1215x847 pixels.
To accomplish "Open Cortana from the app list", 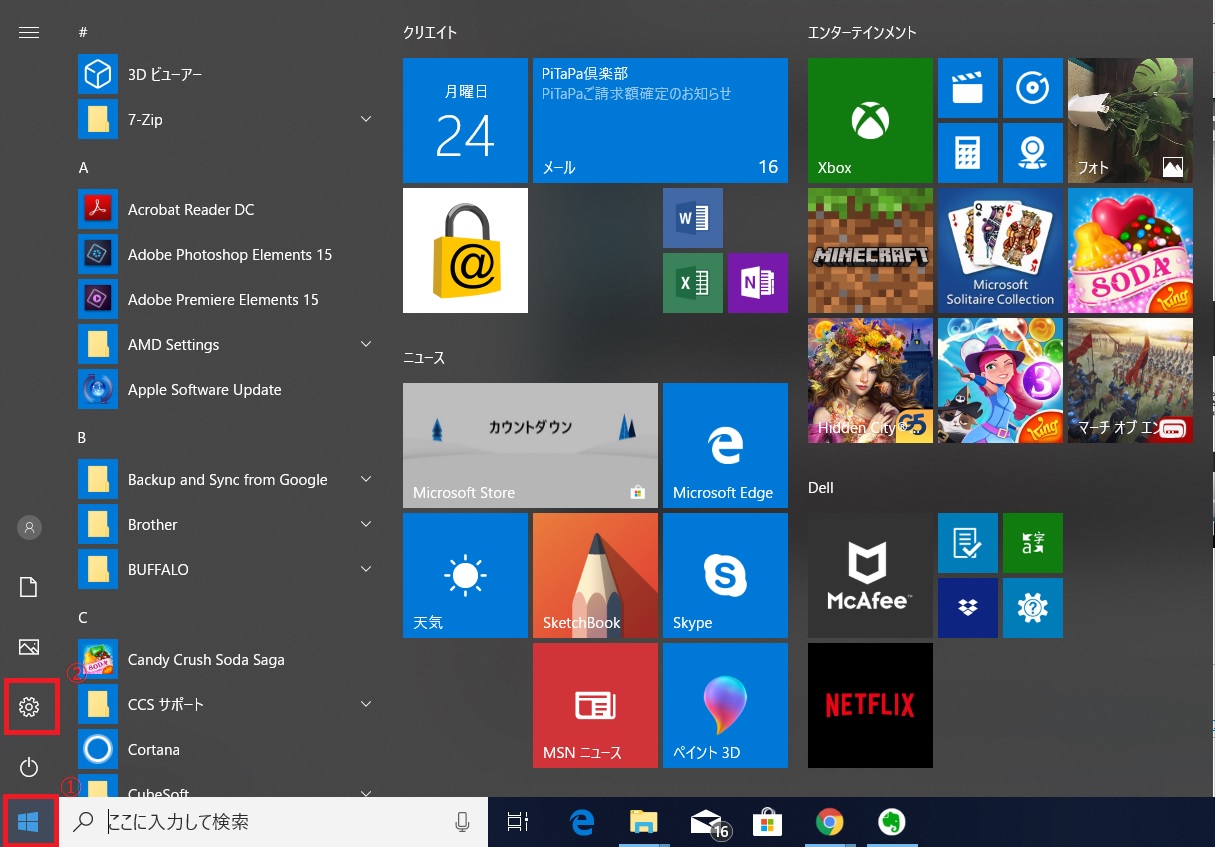I will click(x=228, y=749).
